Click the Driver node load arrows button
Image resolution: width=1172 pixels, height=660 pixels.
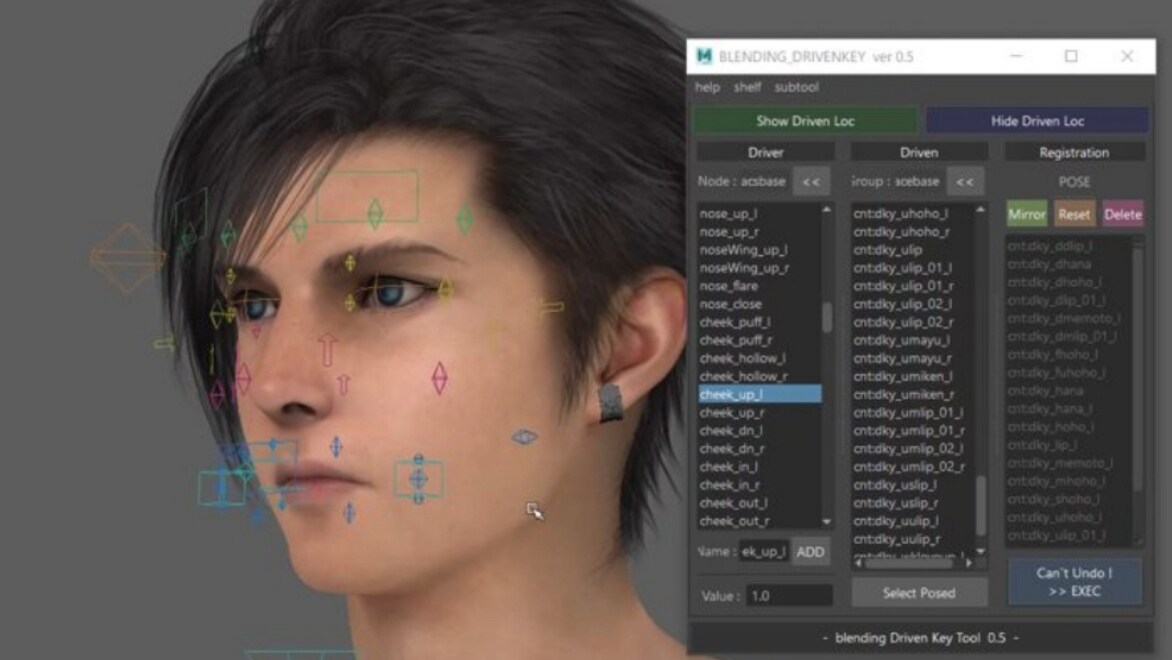coord(810,182)
